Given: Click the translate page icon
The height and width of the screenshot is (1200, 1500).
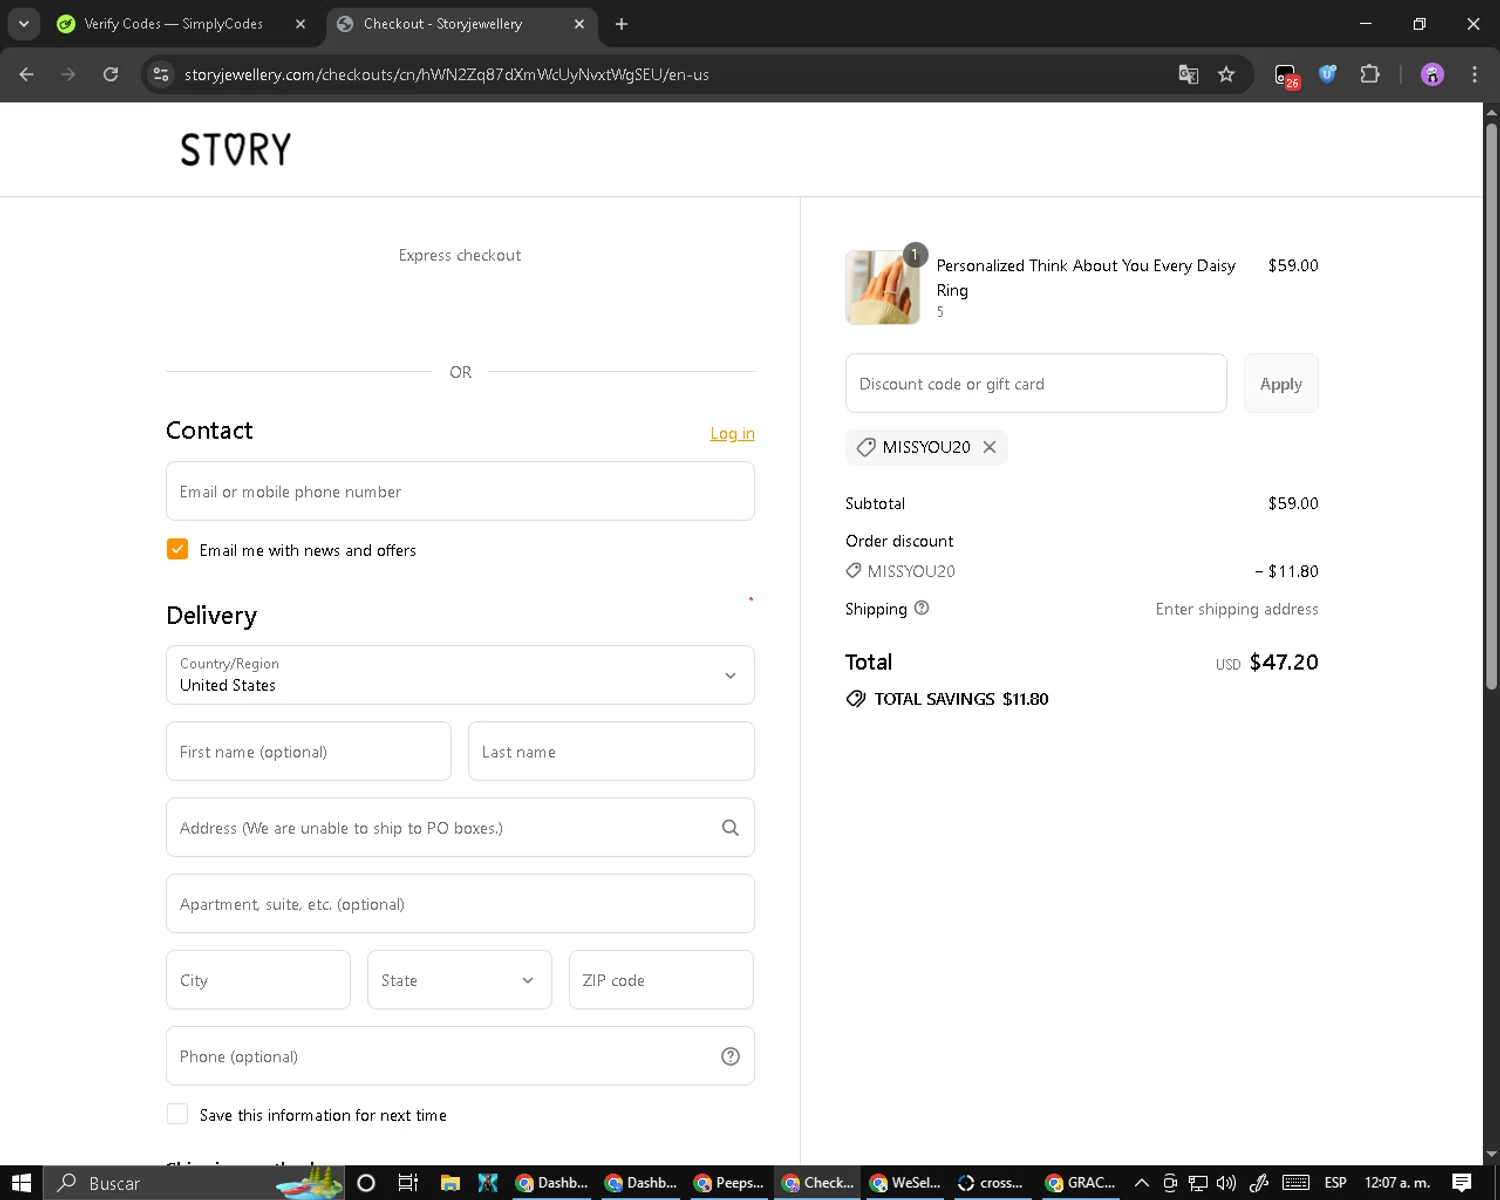Looking at the screenshot, I should click(x=1188, y=74).
